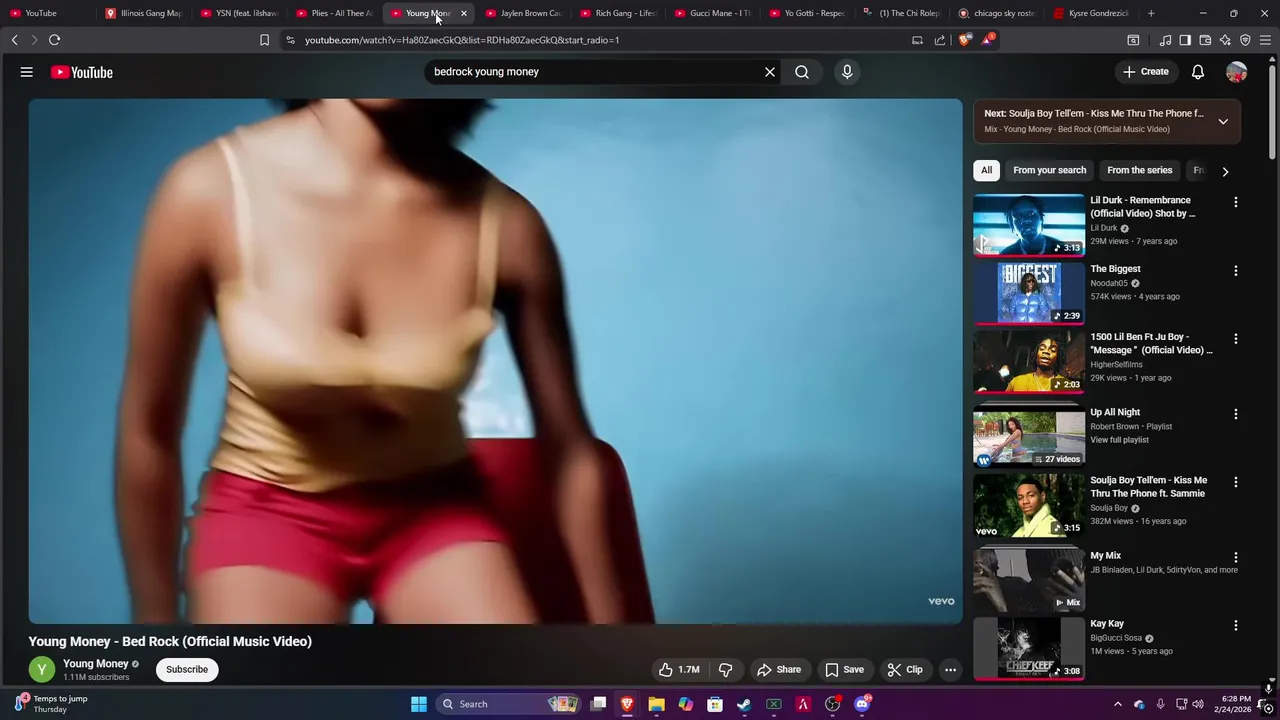Open File Explorer from taskbar
1280x720 pixels.
[656, 704]
